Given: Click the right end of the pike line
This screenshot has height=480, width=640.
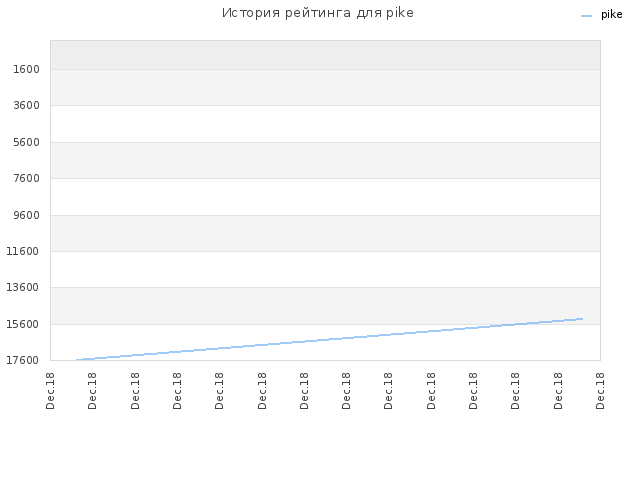Looking at the screenshot, I should click(582, 319).
